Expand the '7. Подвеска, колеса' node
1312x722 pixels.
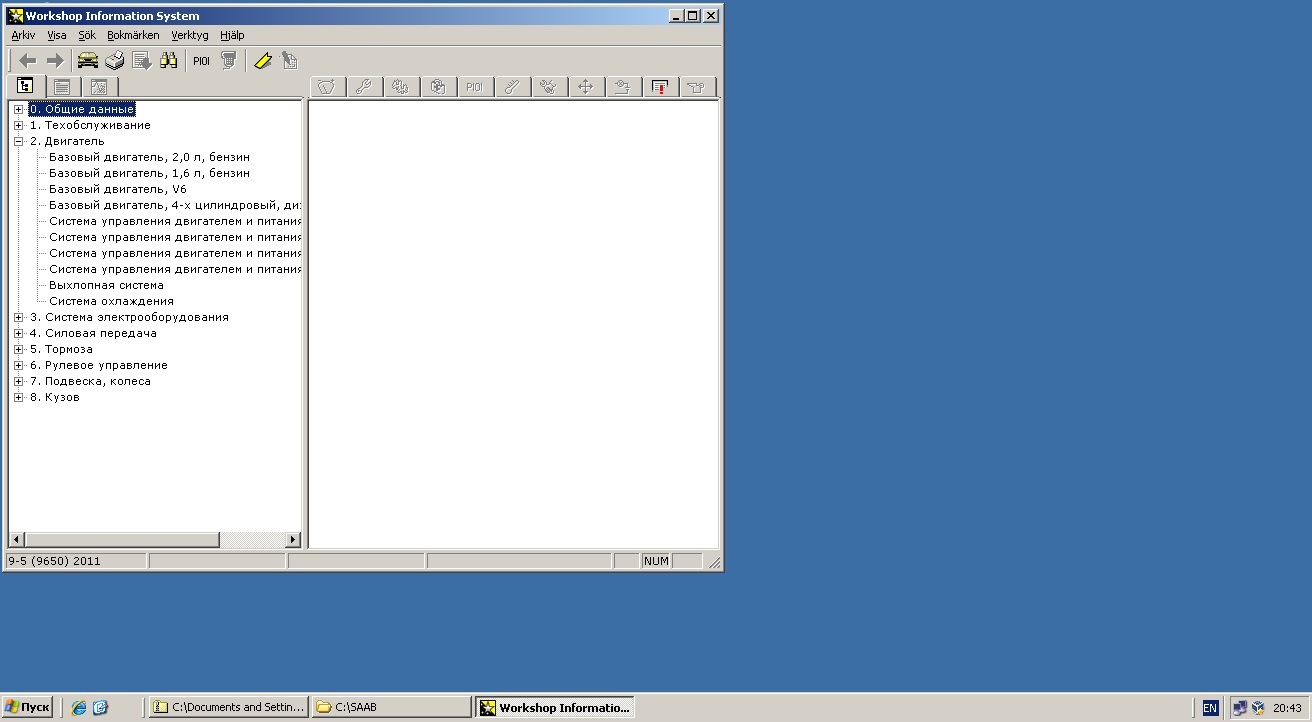pyautogui.click(x=19, y=381)
